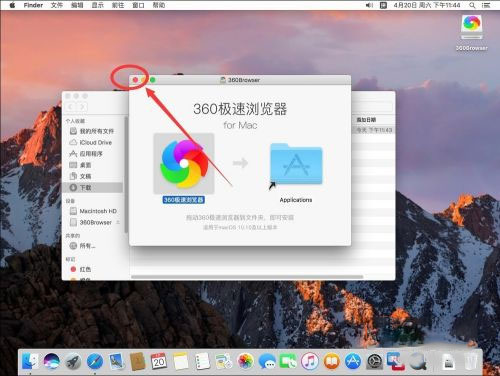Open the Trash in the Dock
The image size is (500, 376).
[x=471, y=361]
